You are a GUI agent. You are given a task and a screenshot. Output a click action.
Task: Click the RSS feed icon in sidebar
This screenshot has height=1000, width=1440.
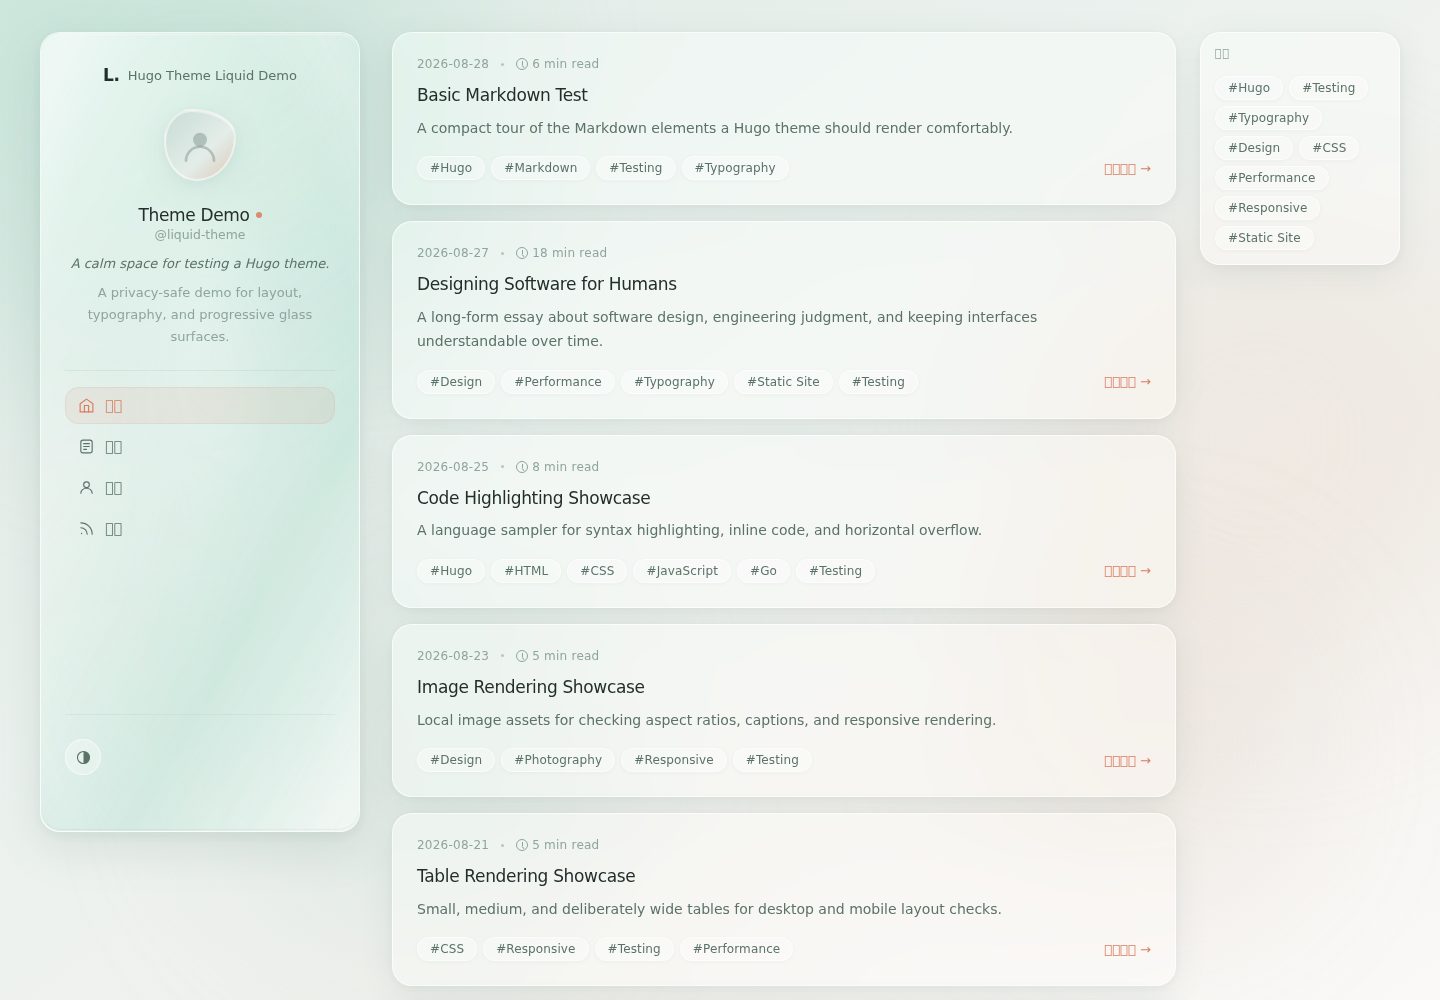86,529
